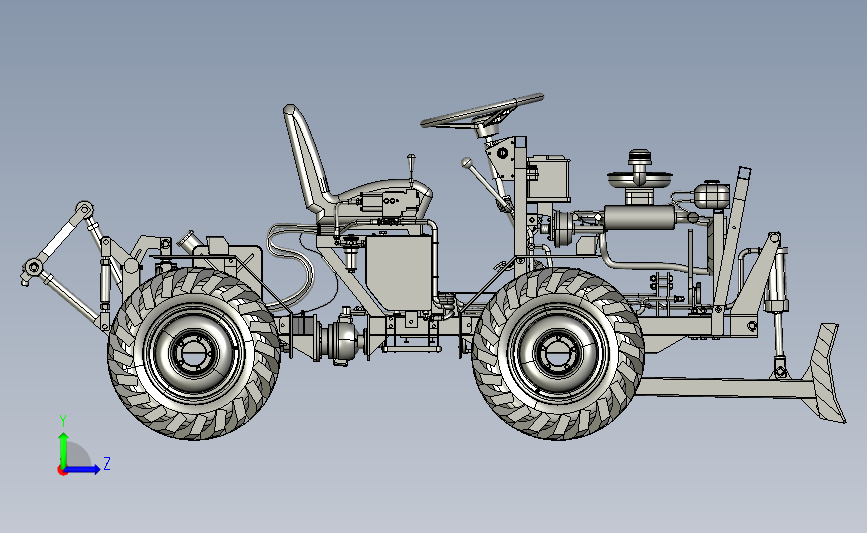The height and width of the screenshot is (533, 867).
Task: Select the large box tank under the seat
Action: click(x=398, y=272)
